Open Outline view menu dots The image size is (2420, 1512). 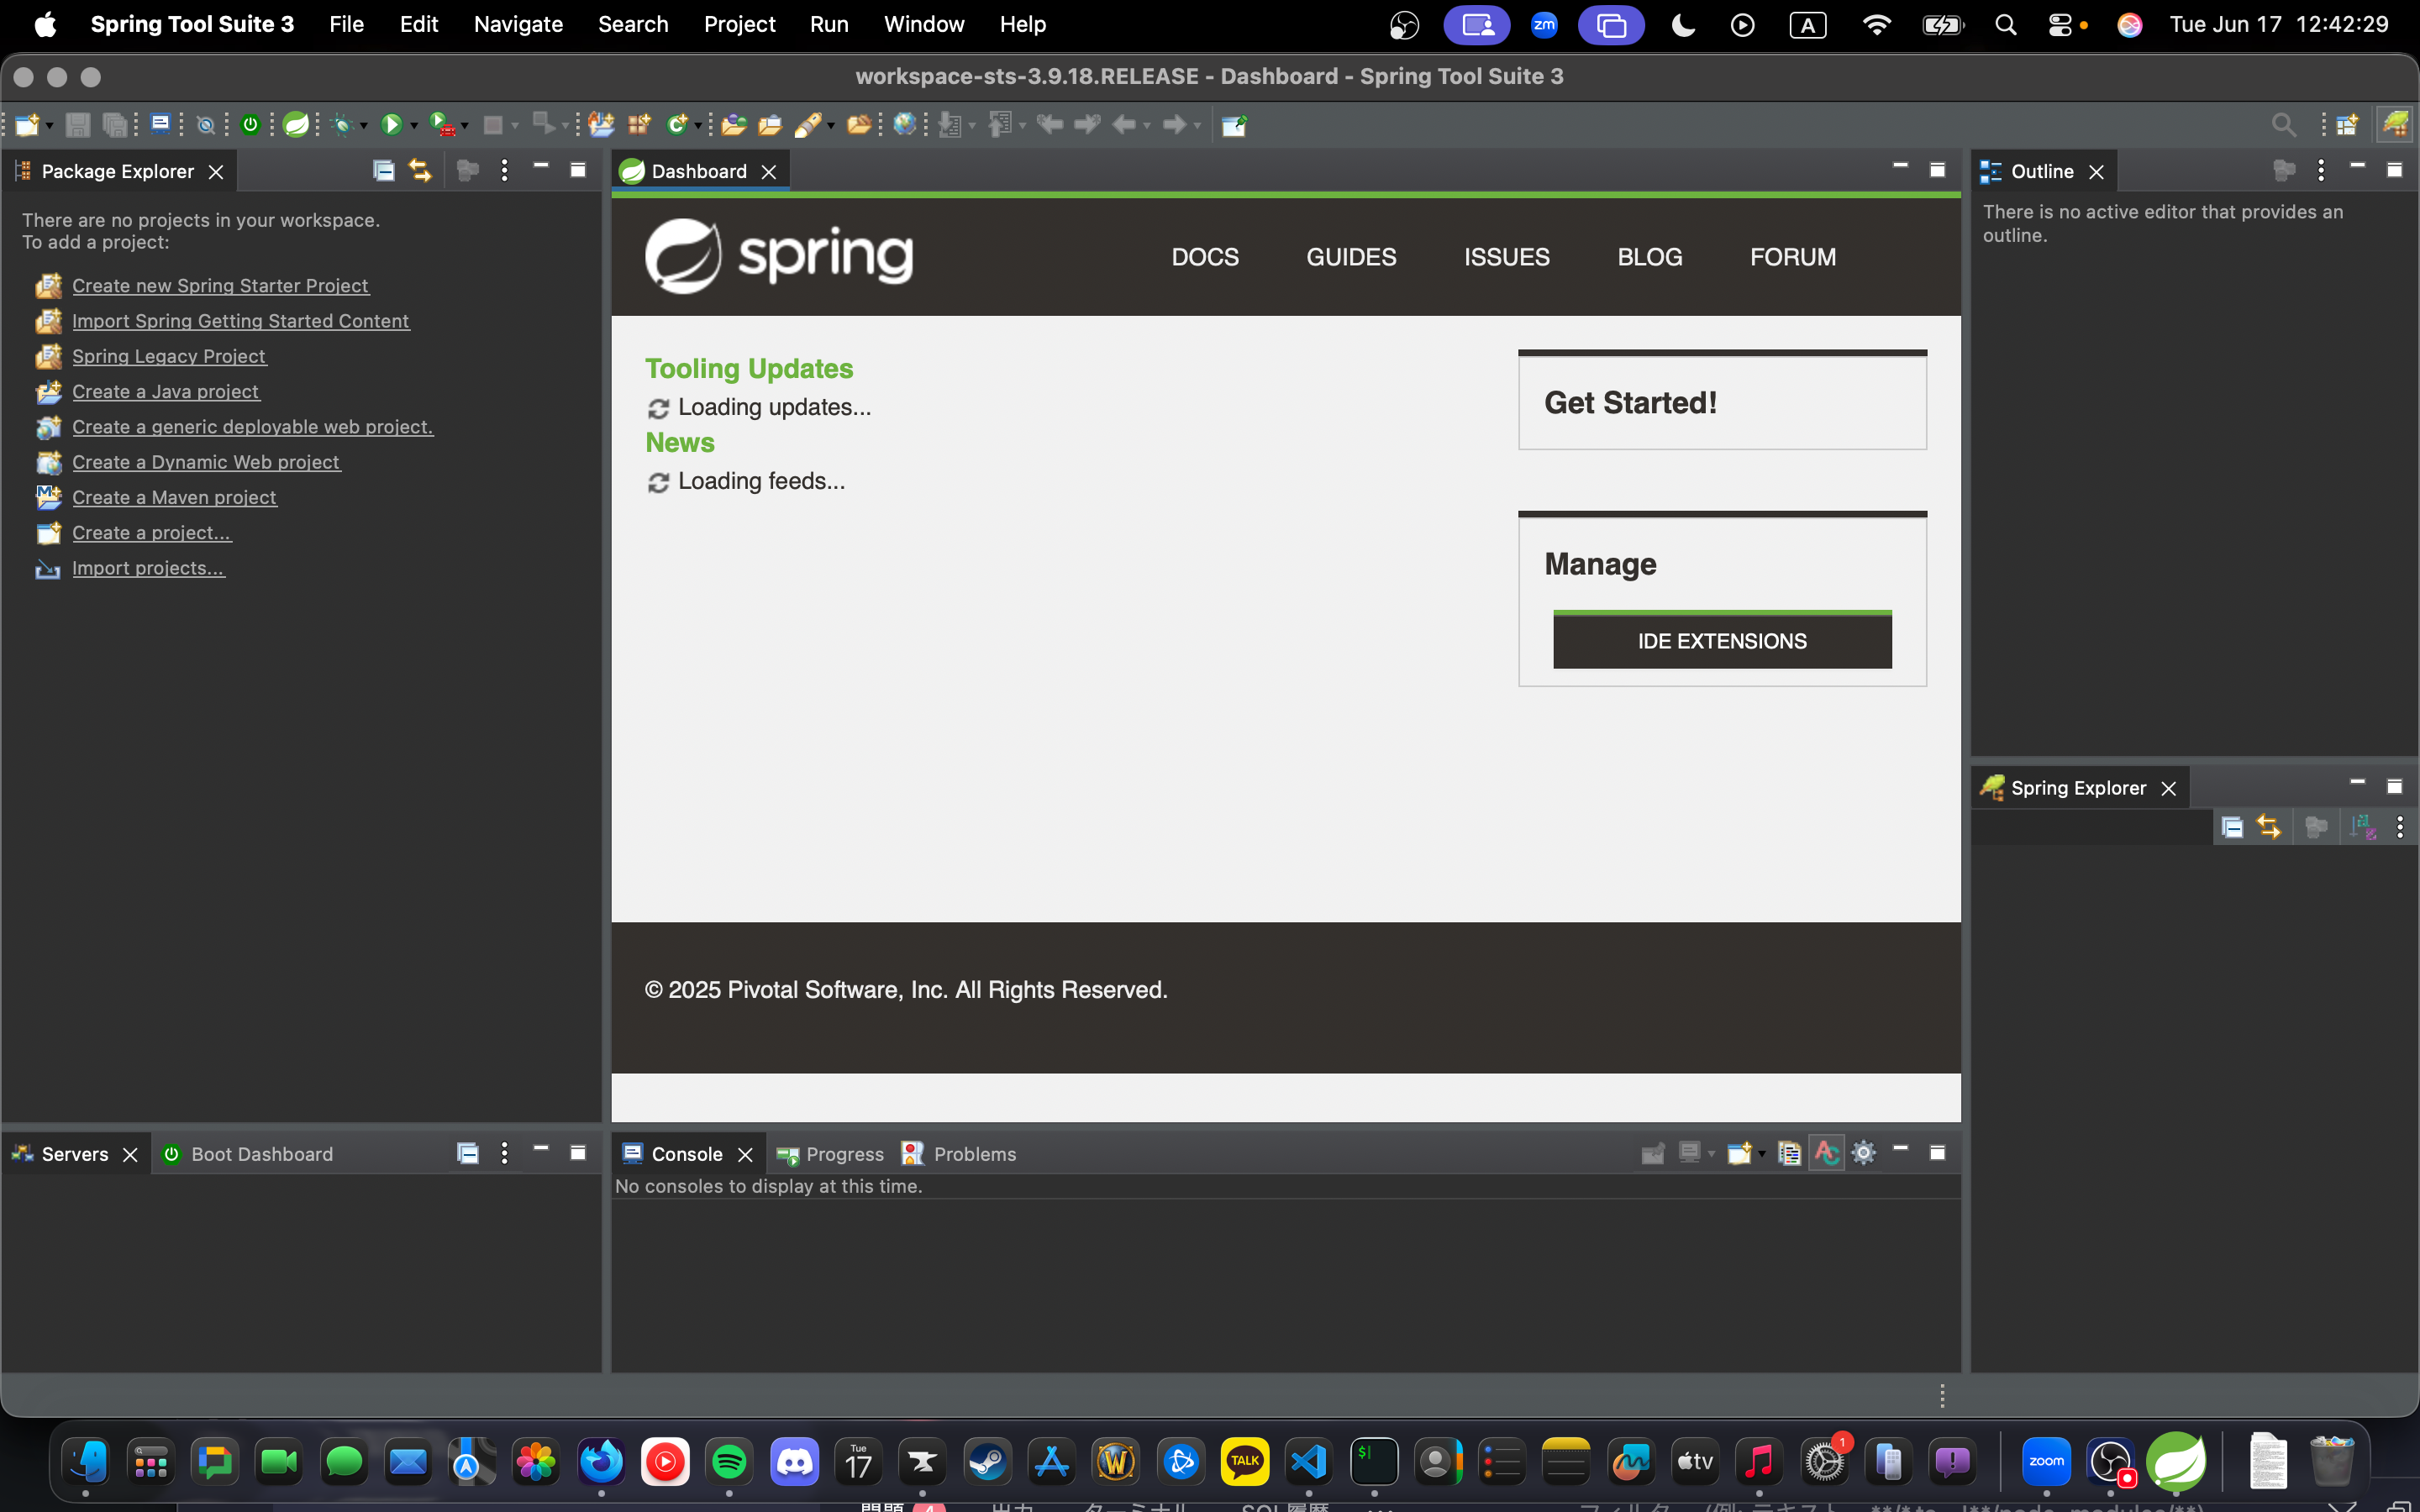(x=2321, y=171)
